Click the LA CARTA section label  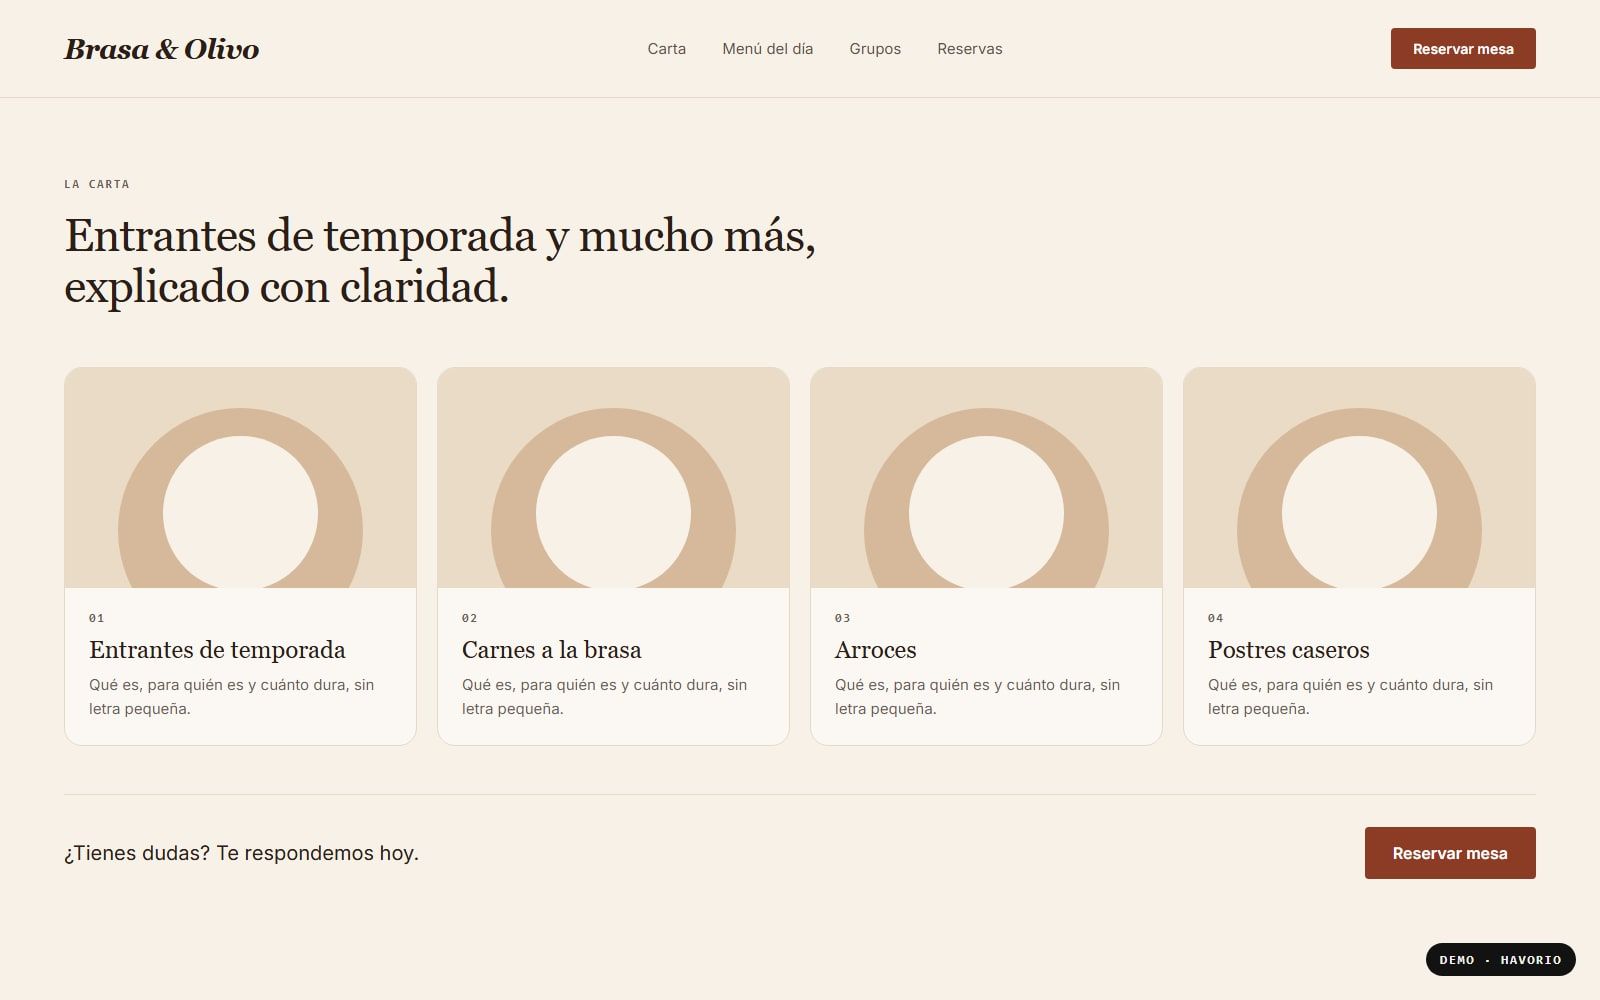(x=97, y=184)
